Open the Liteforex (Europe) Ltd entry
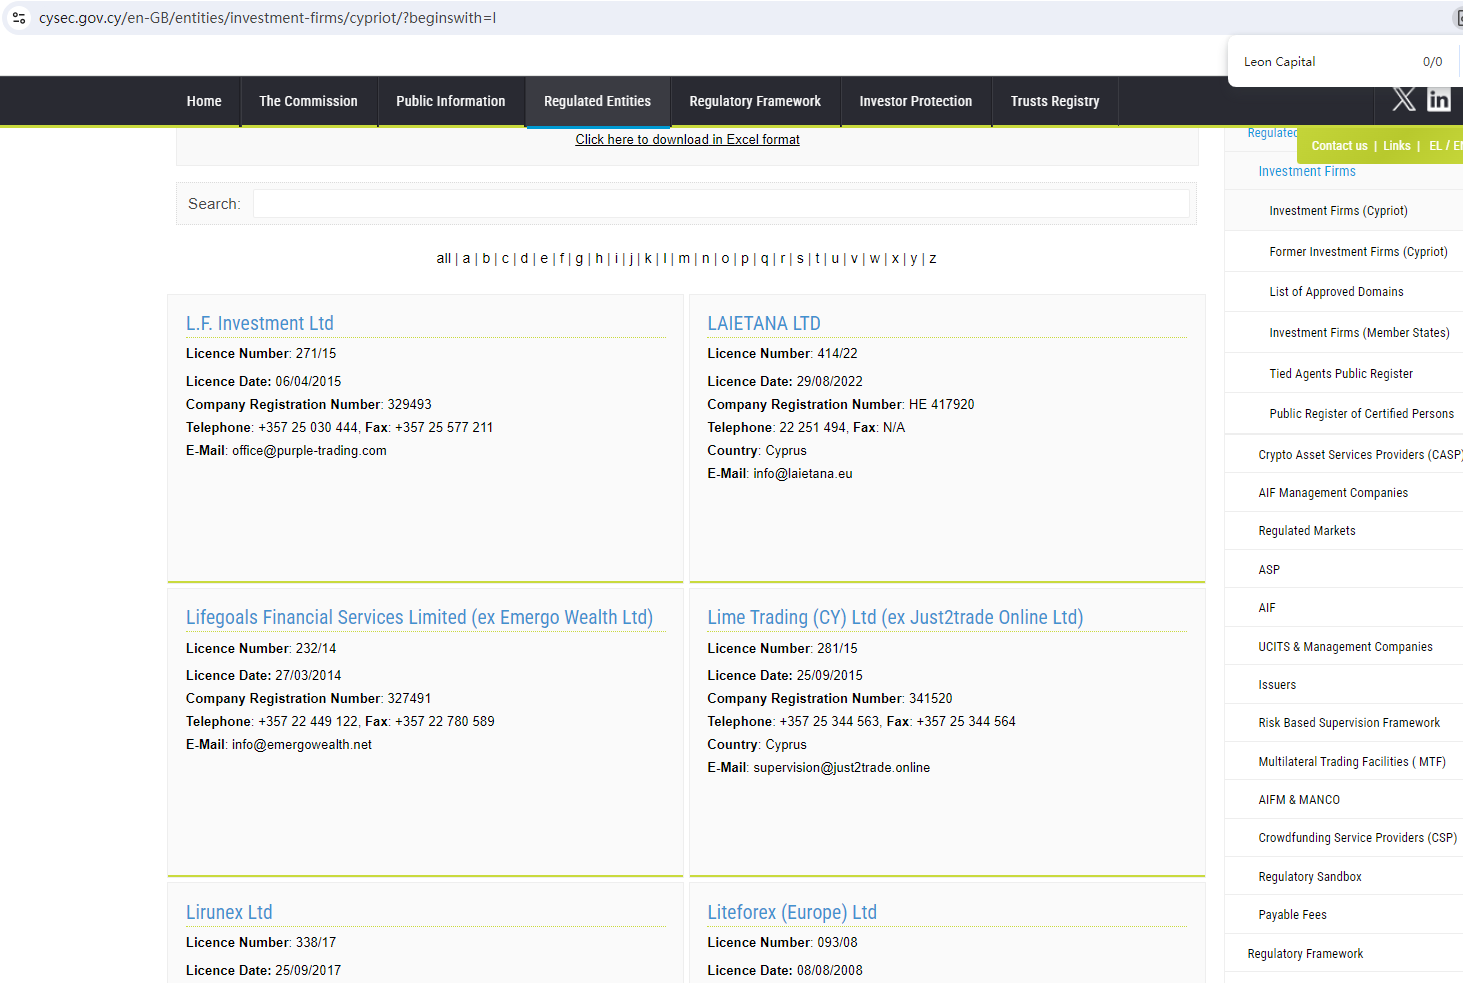The width and height of the screenshot is (1463, 983). click(x=791, y=912)
